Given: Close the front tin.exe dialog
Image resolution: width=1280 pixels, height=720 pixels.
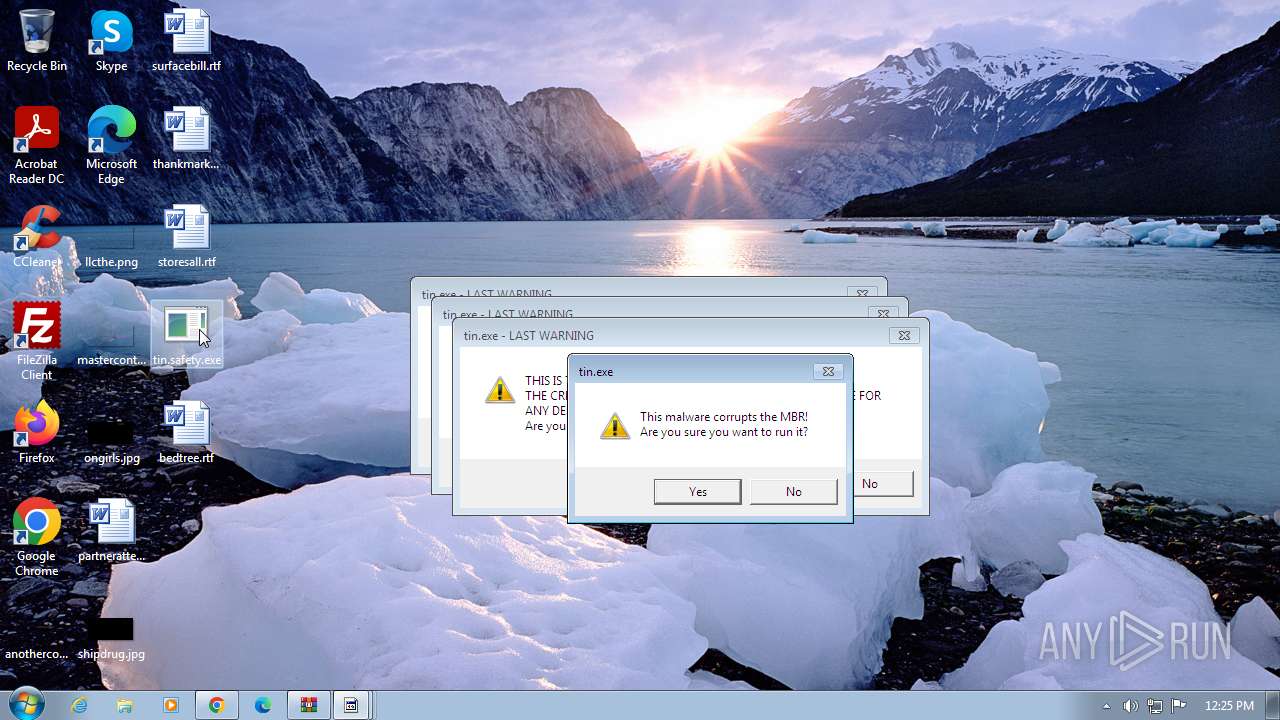Looking at the screenshot, I should [x=828, y=371].
